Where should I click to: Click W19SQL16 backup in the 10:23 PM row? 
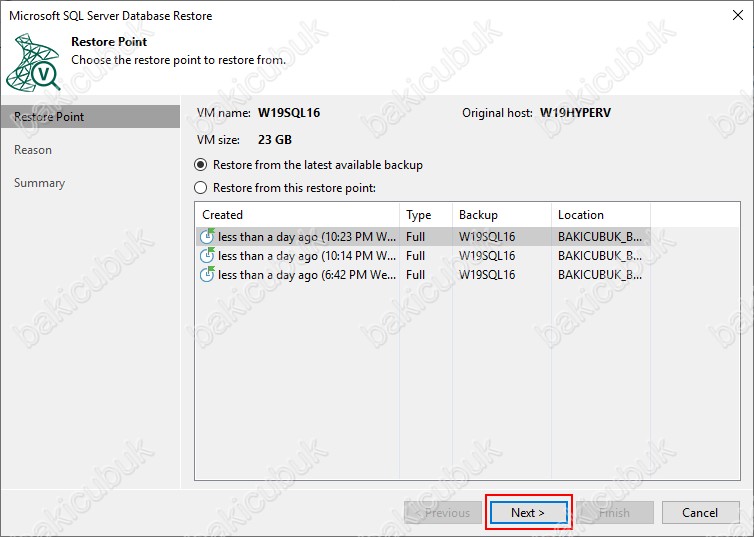click(x=487, y=237)
